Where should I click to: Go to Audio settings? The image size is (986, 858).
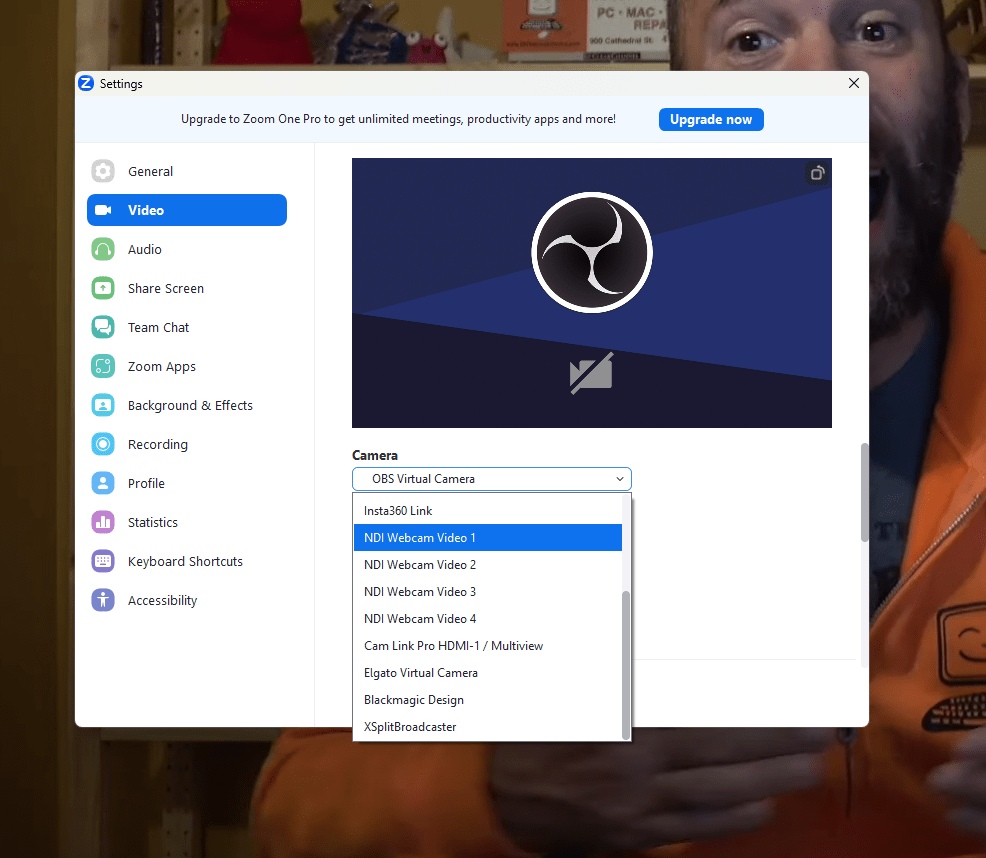pos(187,249)
